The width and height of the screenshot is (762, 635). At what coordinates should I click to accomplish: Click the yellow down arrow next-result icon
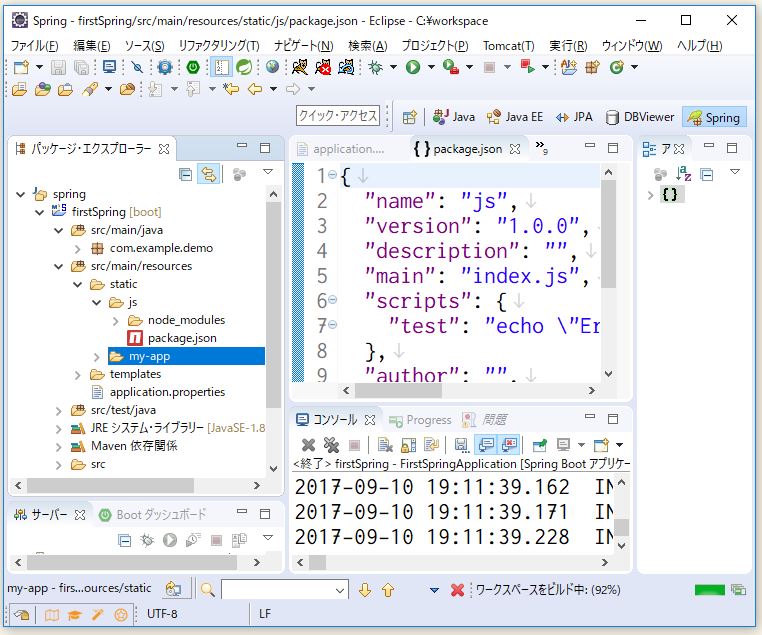click(x=365, y=590)
